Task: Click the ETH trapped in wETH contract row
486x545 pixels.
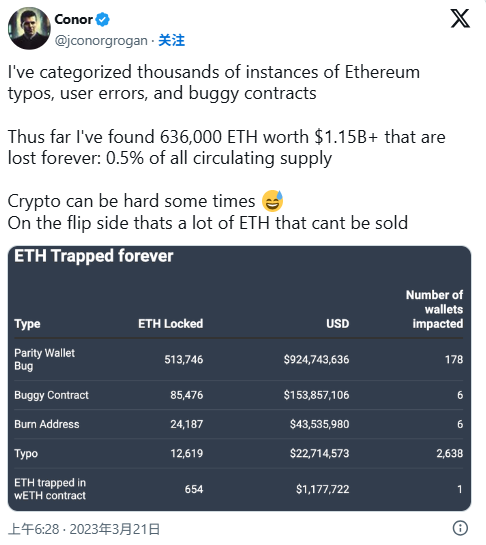Action: pyautogui.click(x=238, y=489)
